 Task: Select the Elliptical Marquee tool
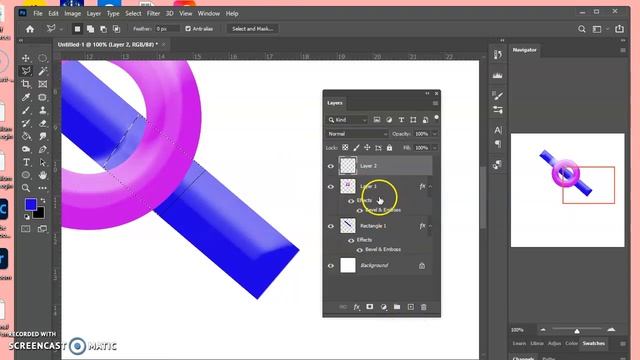tap(42, 58)
